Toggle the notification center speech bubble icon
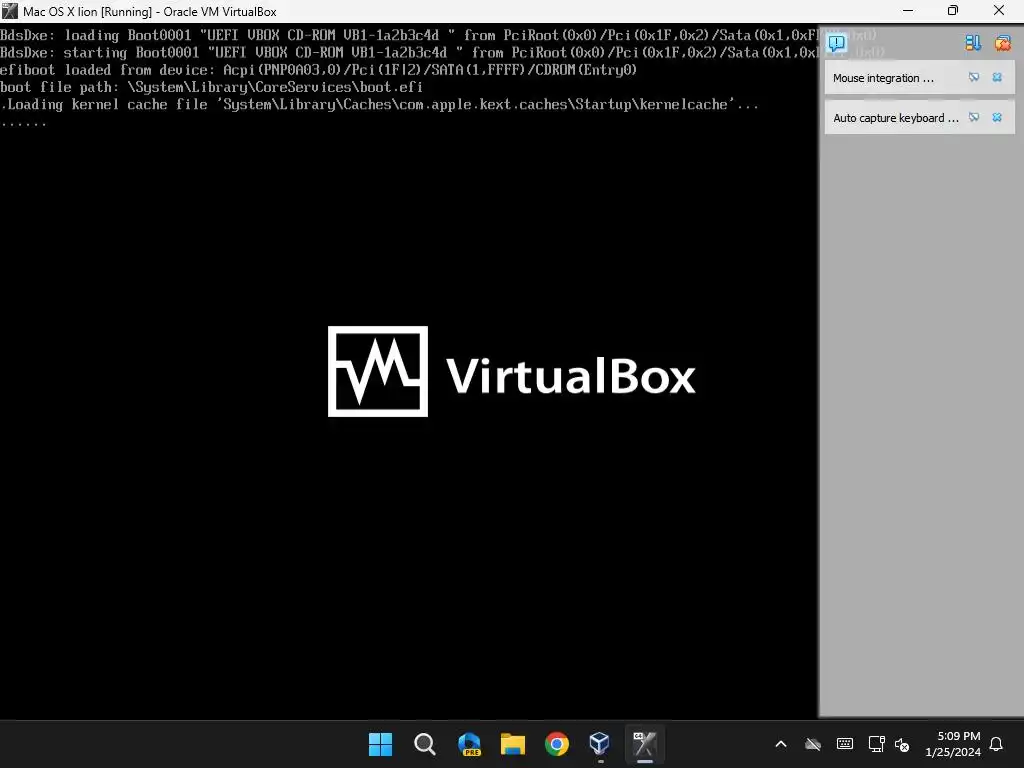 pos(837,43)
